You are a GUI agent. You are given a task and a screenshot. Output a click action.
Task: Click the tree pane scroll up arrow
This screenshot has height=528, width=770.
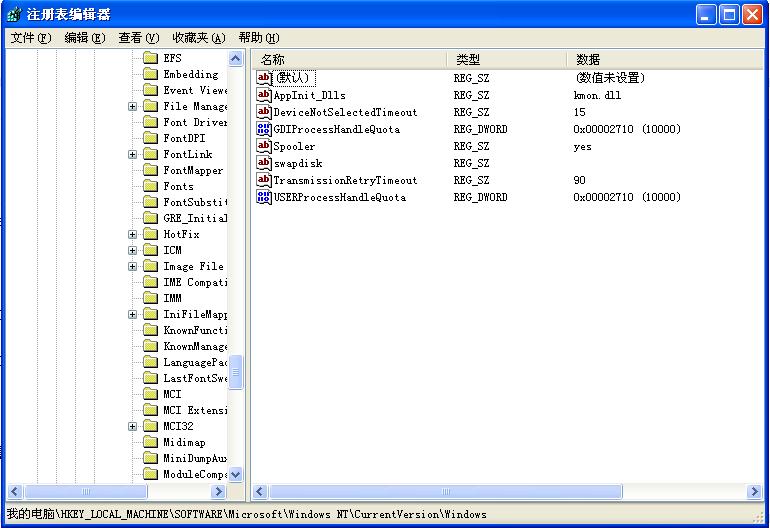(236, 59)
